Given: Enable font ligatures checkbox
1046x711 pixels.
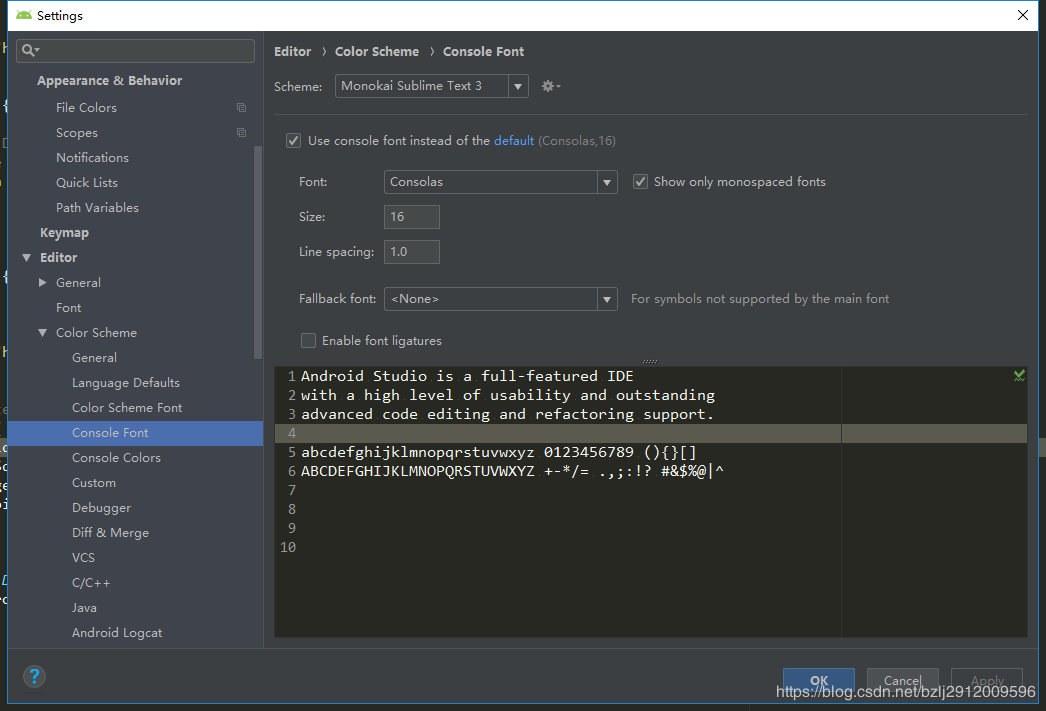Looking at the screenshot, I should point(308,341).
